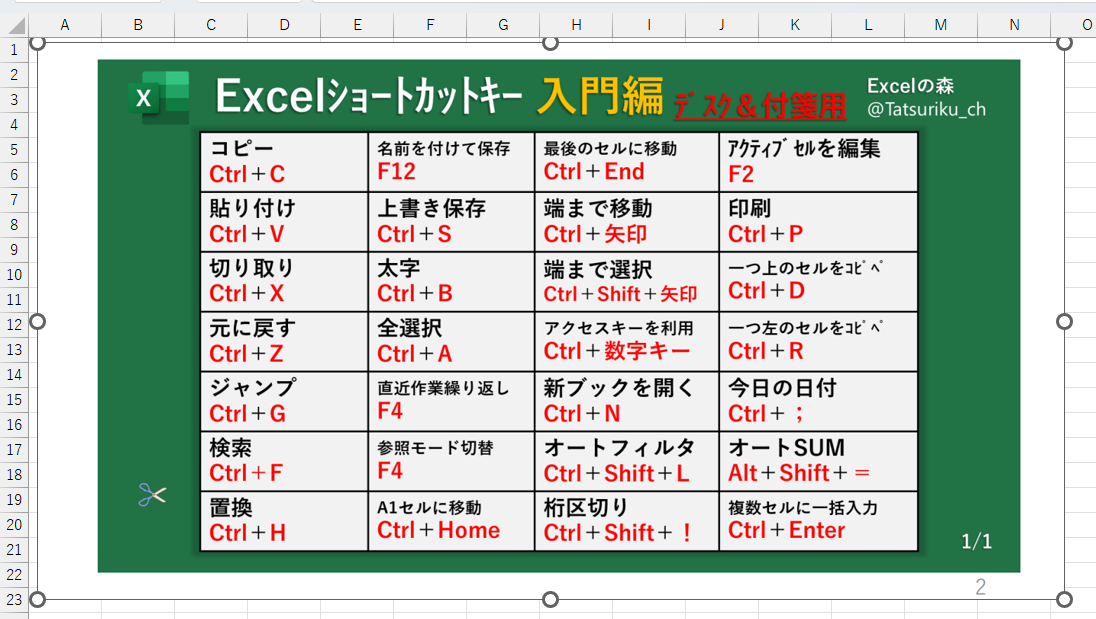Click the "1/1" page indicator text
1096x619 pixels.
tap(976, 541)
